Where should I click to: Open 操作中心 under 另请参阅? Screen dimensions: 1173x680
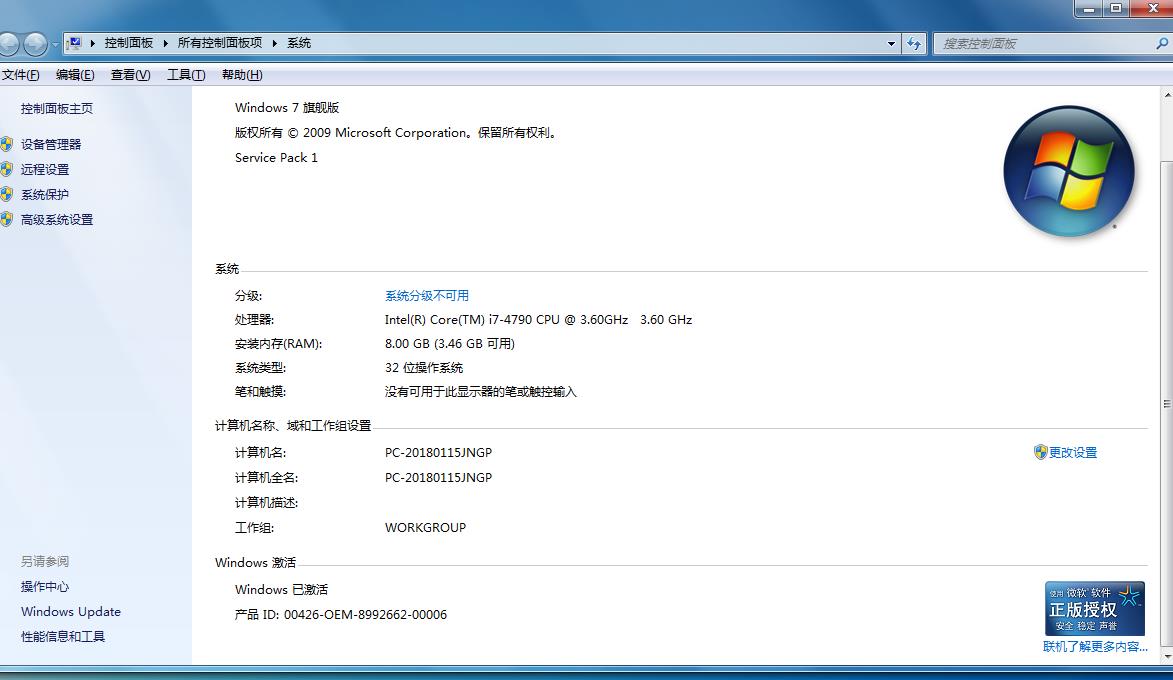pos(45,586)
